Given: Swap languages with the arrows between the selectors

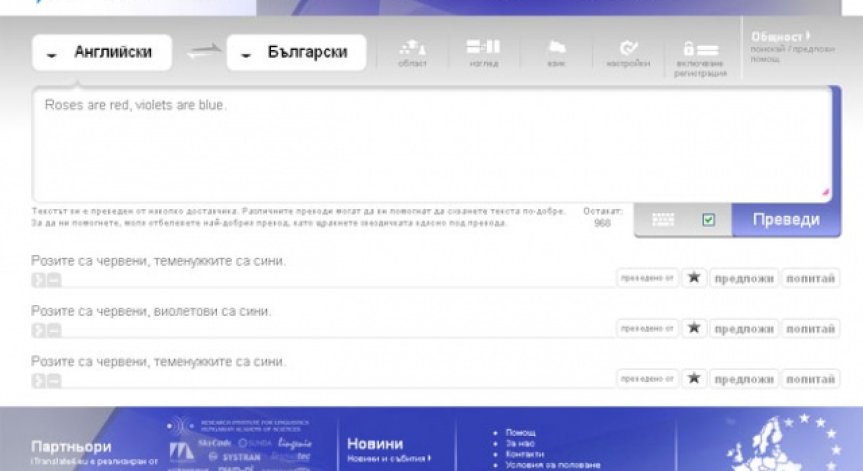Looking at the screenshot, I should [203, 52].
